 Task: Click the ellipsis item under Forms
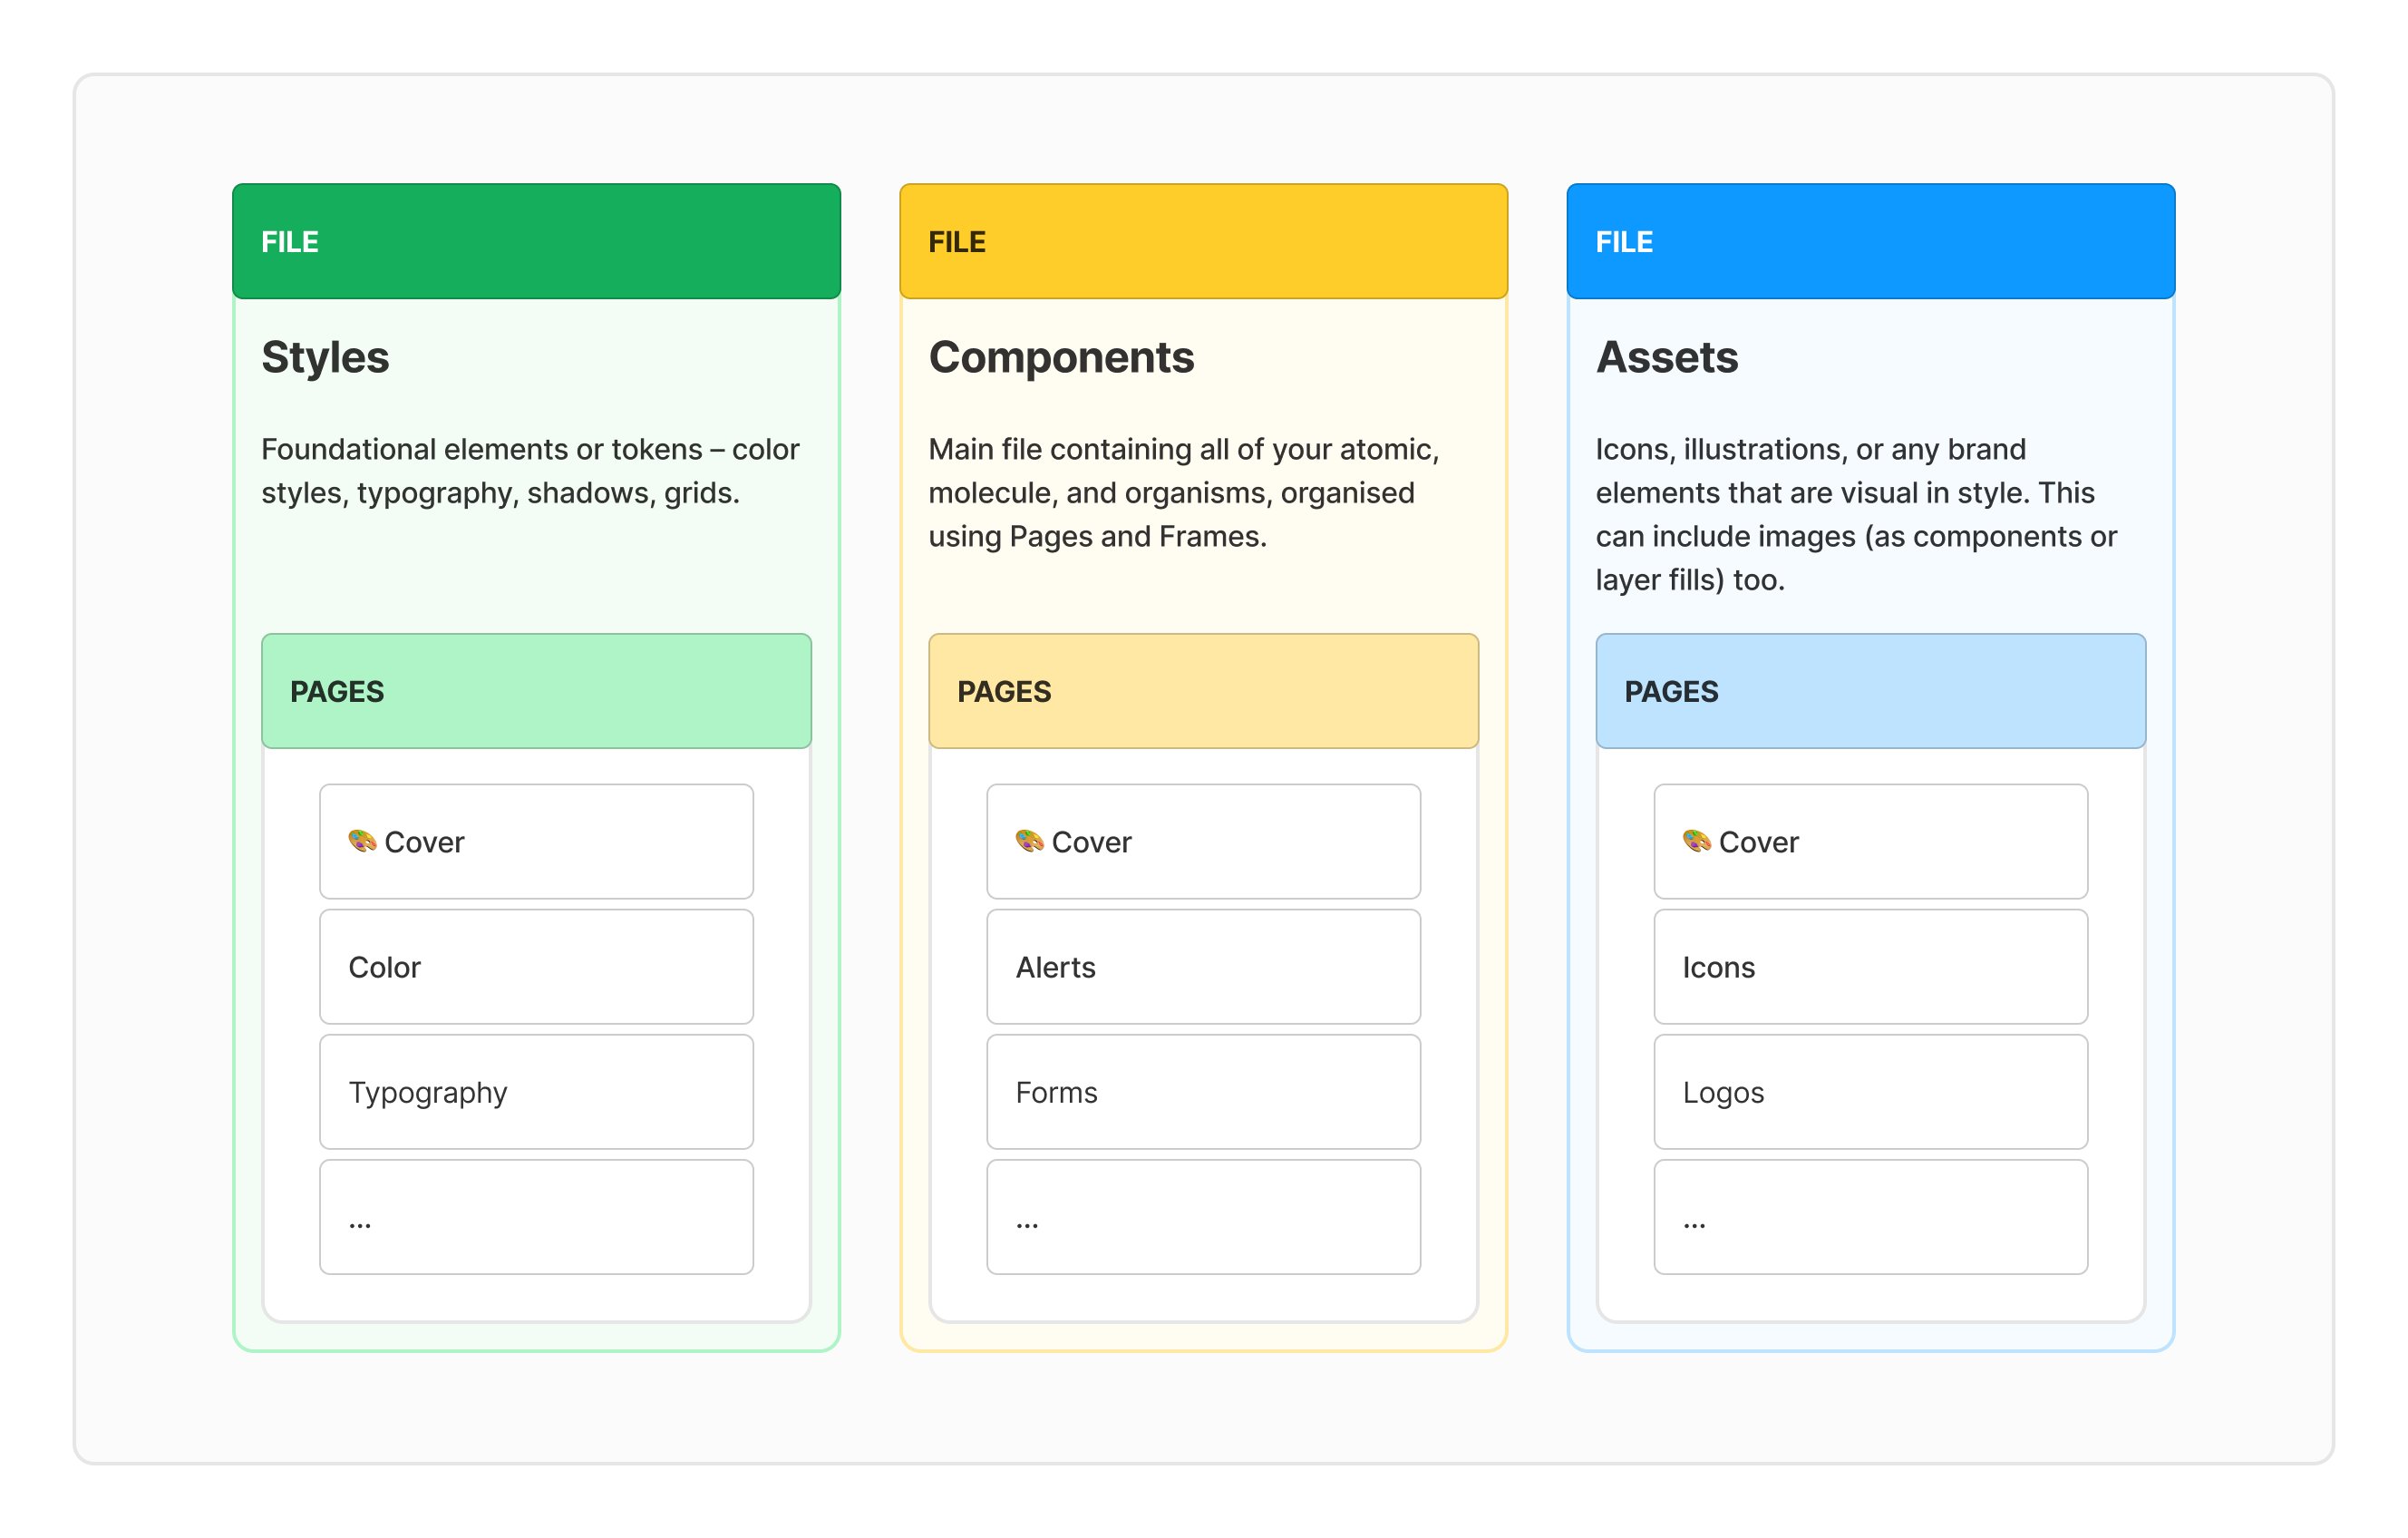click(x=1203, y=1217)
